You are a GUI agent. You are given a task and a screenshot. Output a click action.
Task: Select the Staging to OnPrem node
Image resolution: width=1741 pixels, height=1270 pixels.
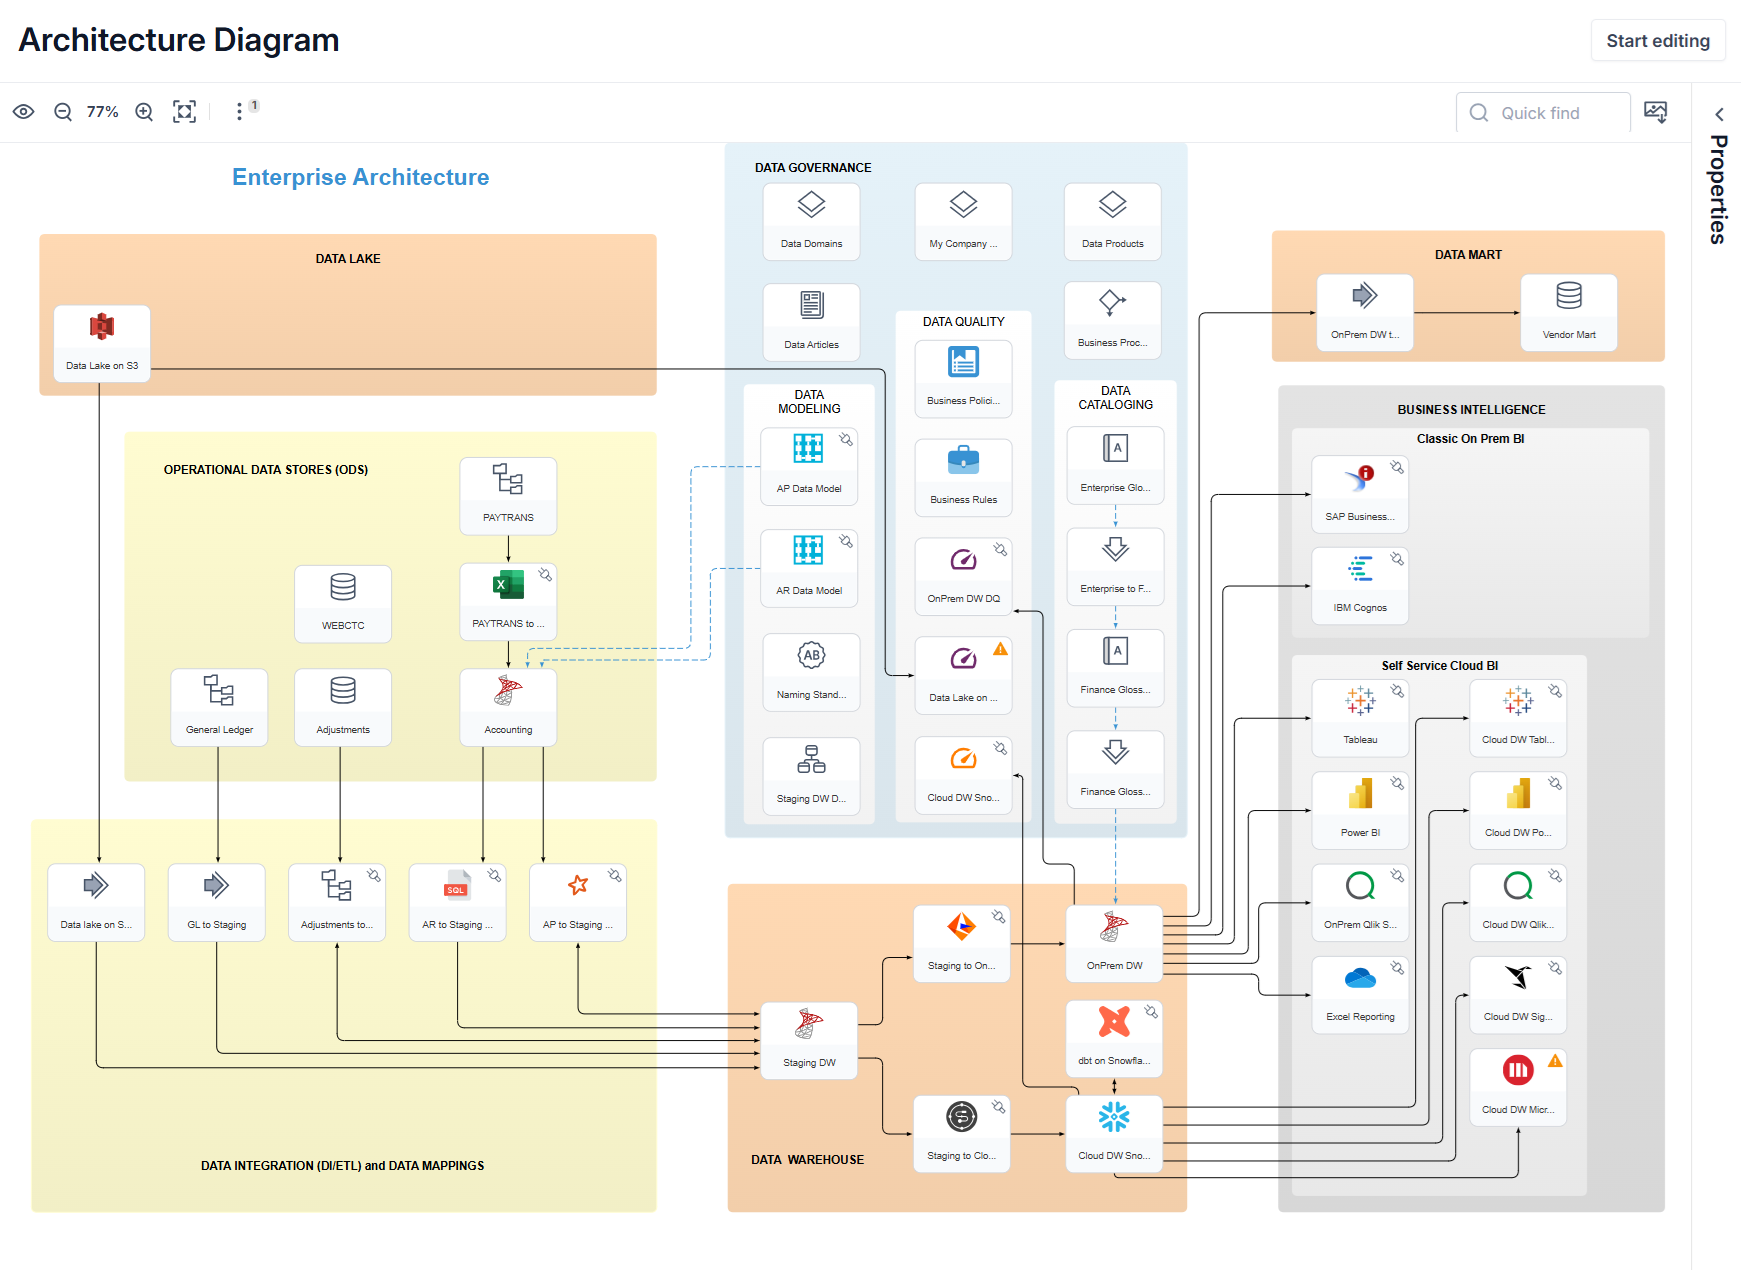click(x=961, y=943)
